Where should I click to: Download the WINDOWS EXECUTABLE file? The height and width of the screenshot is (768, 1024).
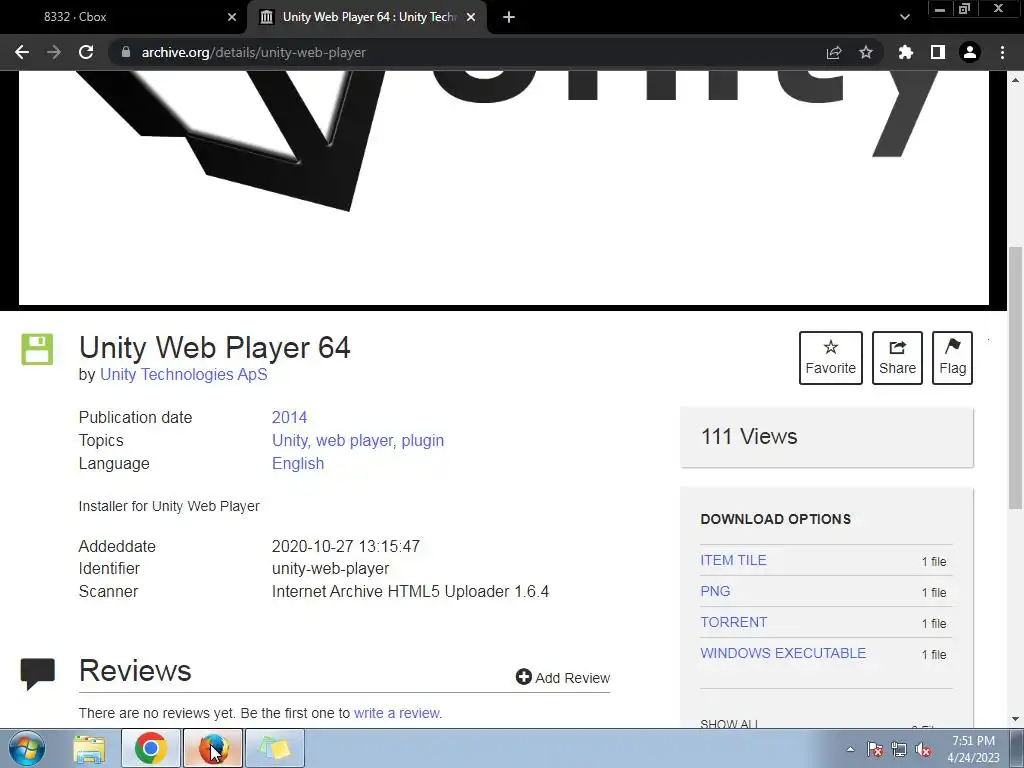click(x=783, y=653)
